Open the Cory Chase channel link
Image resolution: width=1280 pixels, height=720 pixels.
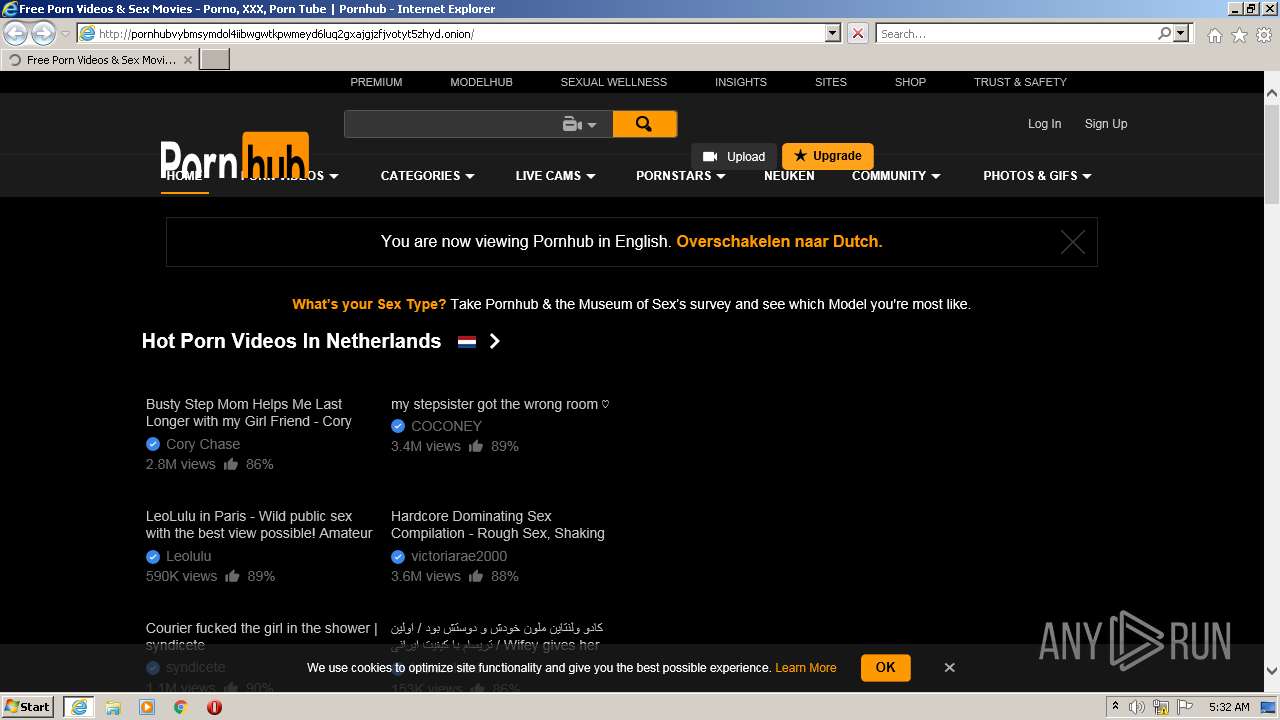tap(203, 444)
